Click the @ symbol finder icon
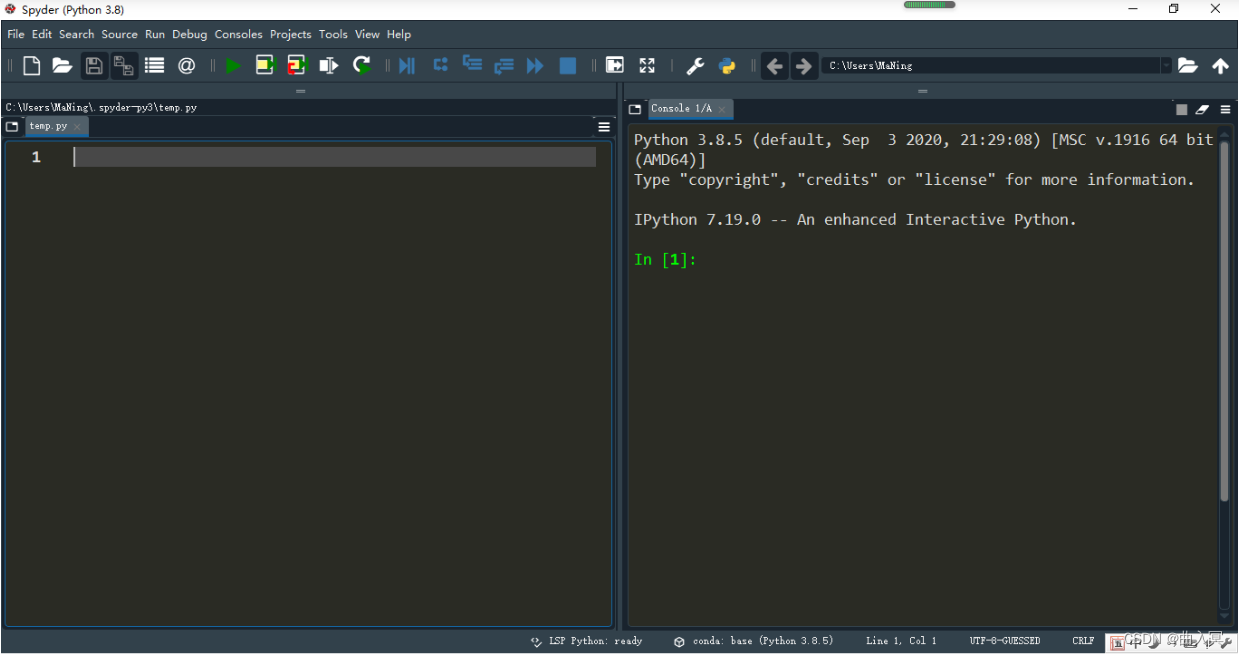The height and width of the screenshot is (656, 1239). coord(186,66)
